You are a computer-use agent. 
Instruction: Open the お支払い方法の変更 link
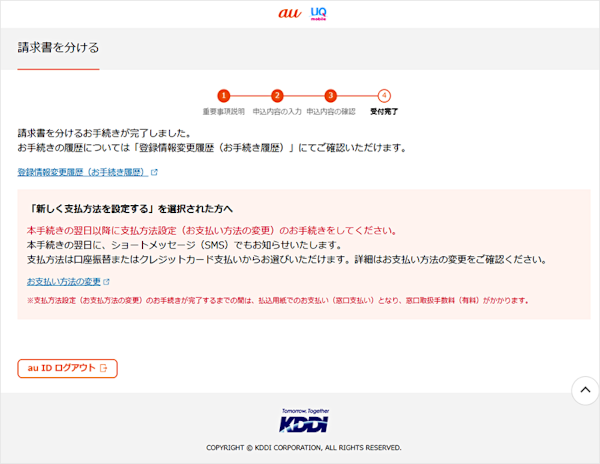(x=63, y=282)
